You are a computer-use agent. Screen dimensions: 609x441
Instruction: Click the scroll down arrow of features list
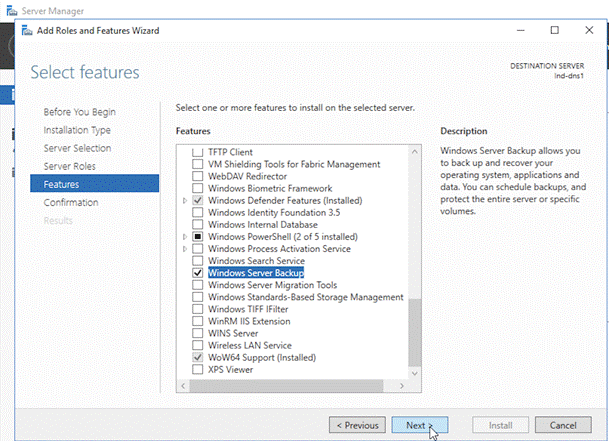point(414,373)
